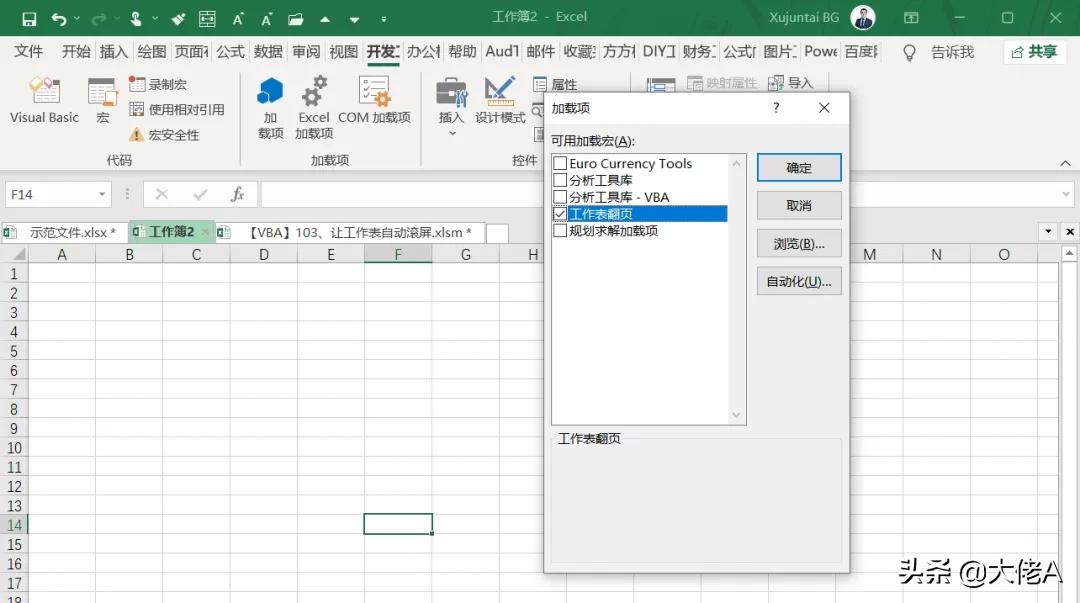Click the Browse (浏览(B)...) button
This screenshot has width=1080, height=603.
tap(799, 244)
